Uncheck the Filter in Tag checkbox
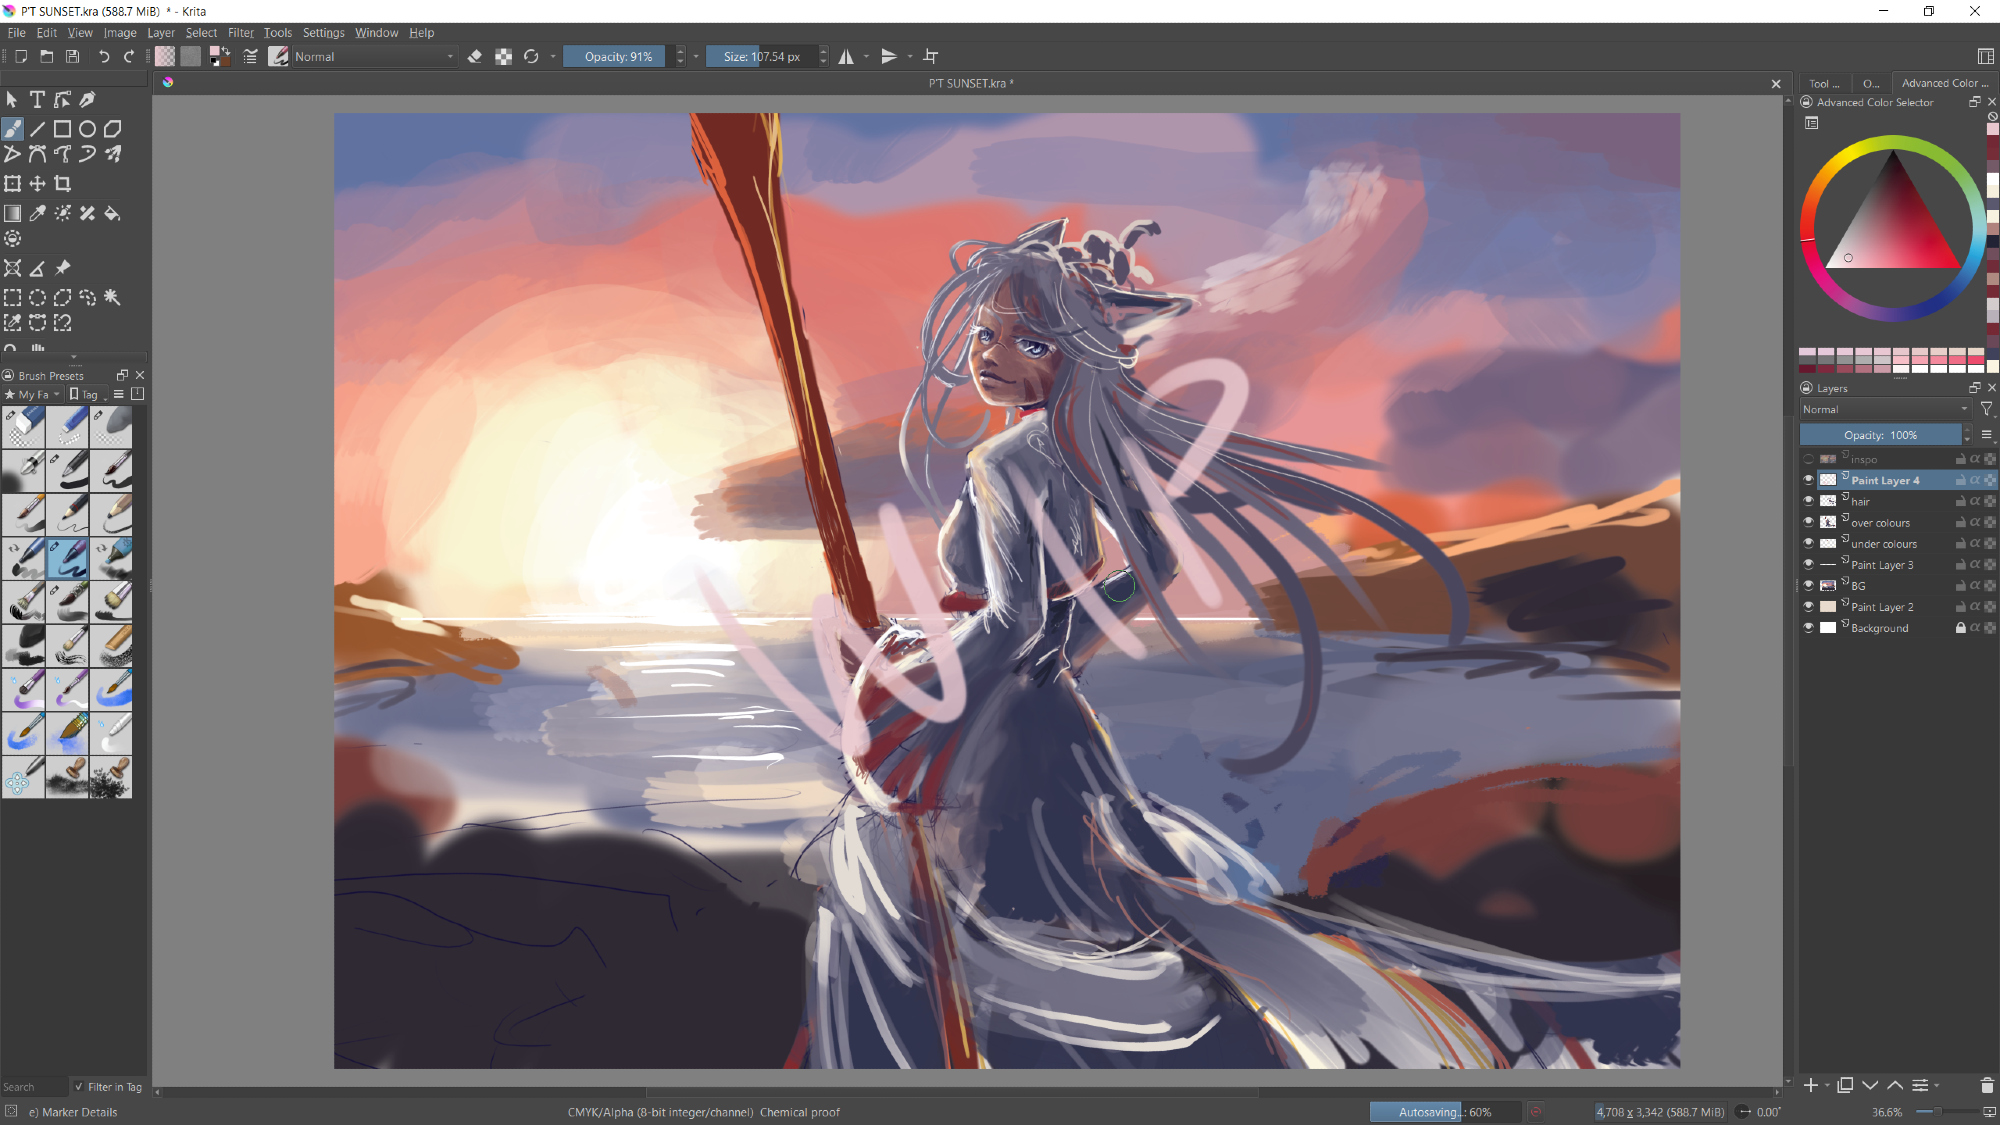The height and width of the screenshot is (1125, 2000). pyautogui.click(x=79, y=1087)
